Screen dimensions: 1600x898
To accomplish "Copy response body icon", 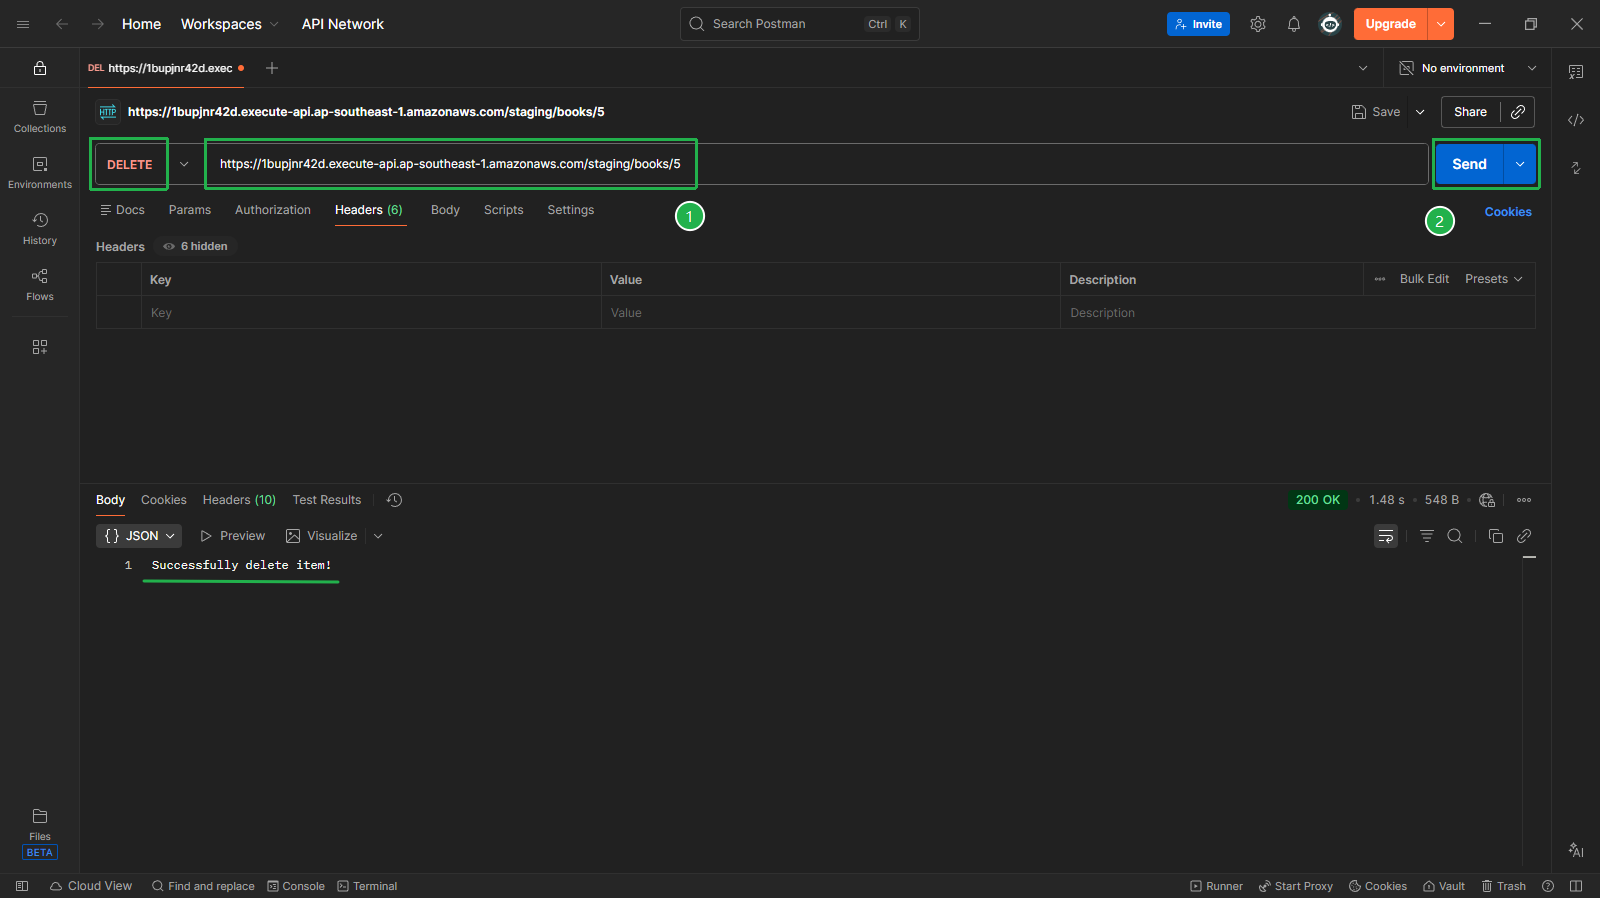I will coord(1496,536).
